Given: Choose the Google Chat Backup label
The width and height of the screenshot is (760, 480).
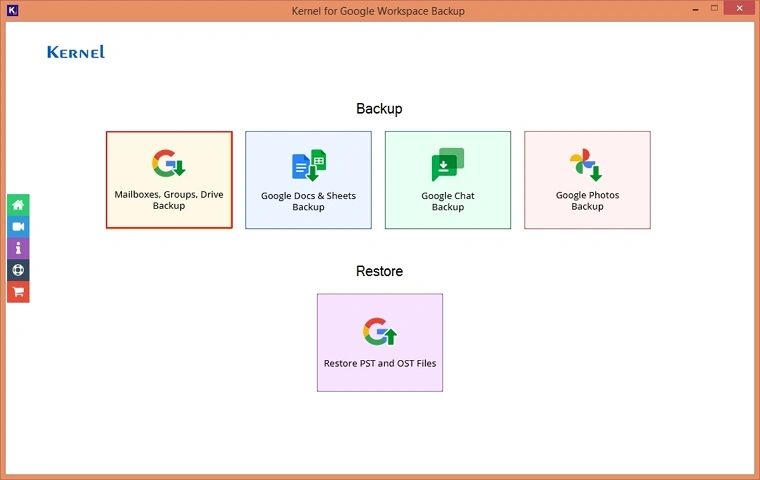Looking at the screenshot, I should point(448,201).
